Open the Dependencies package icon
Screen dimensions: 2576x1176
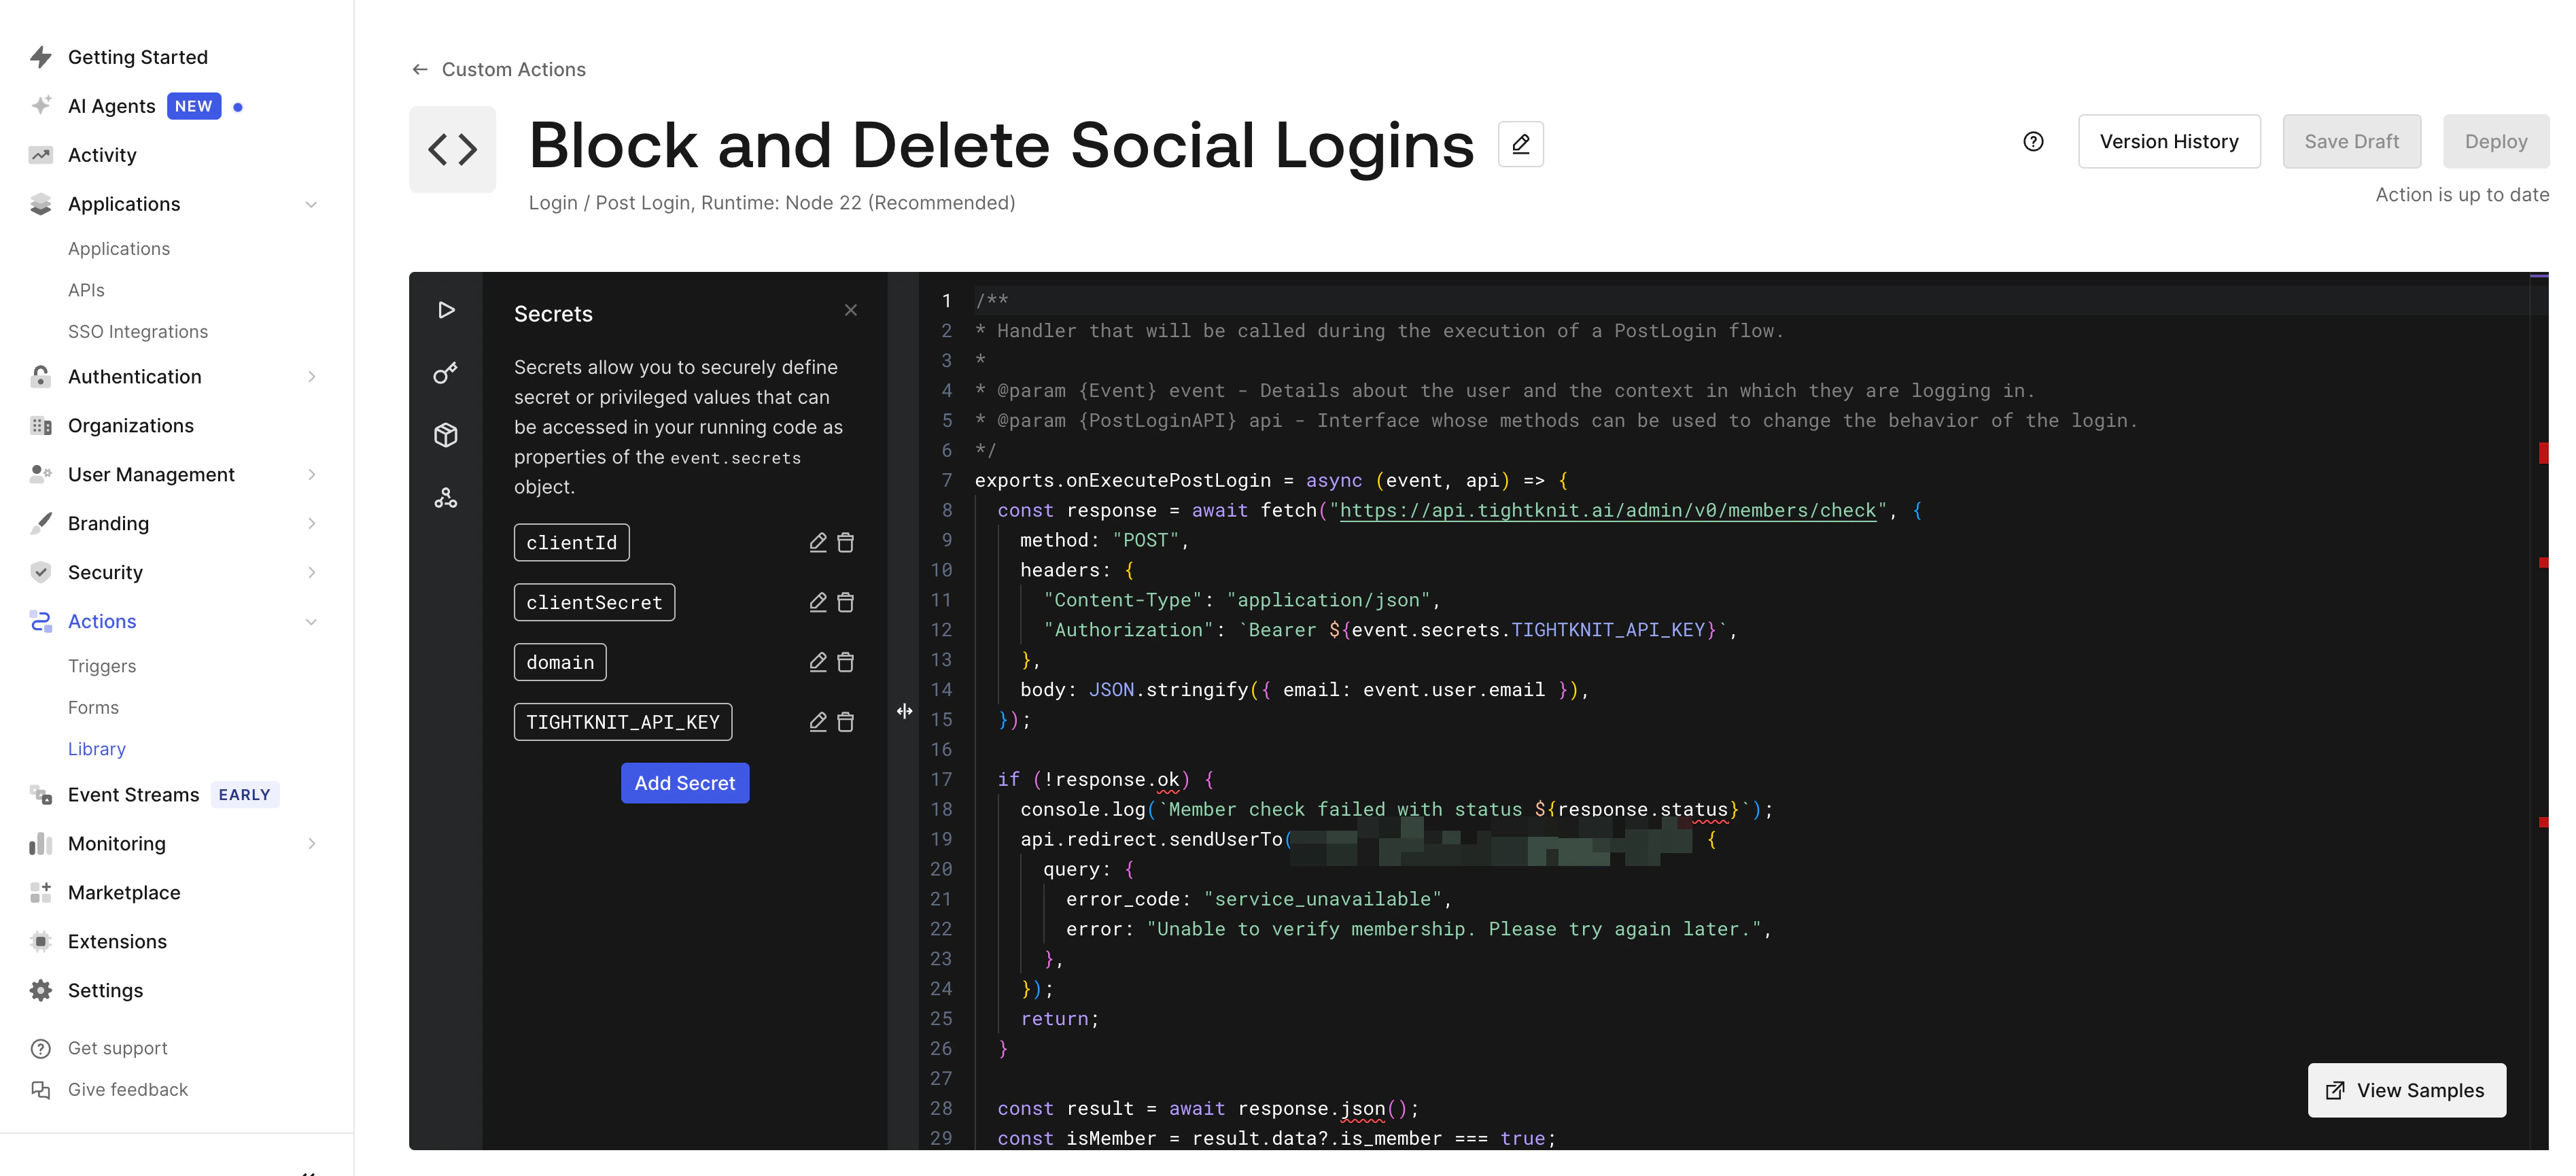(x=446, y=434)
